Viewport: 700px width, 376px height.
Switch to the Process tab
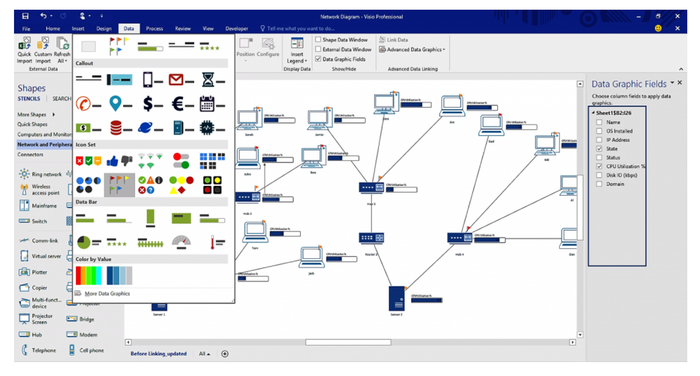(x=154, y=29)
